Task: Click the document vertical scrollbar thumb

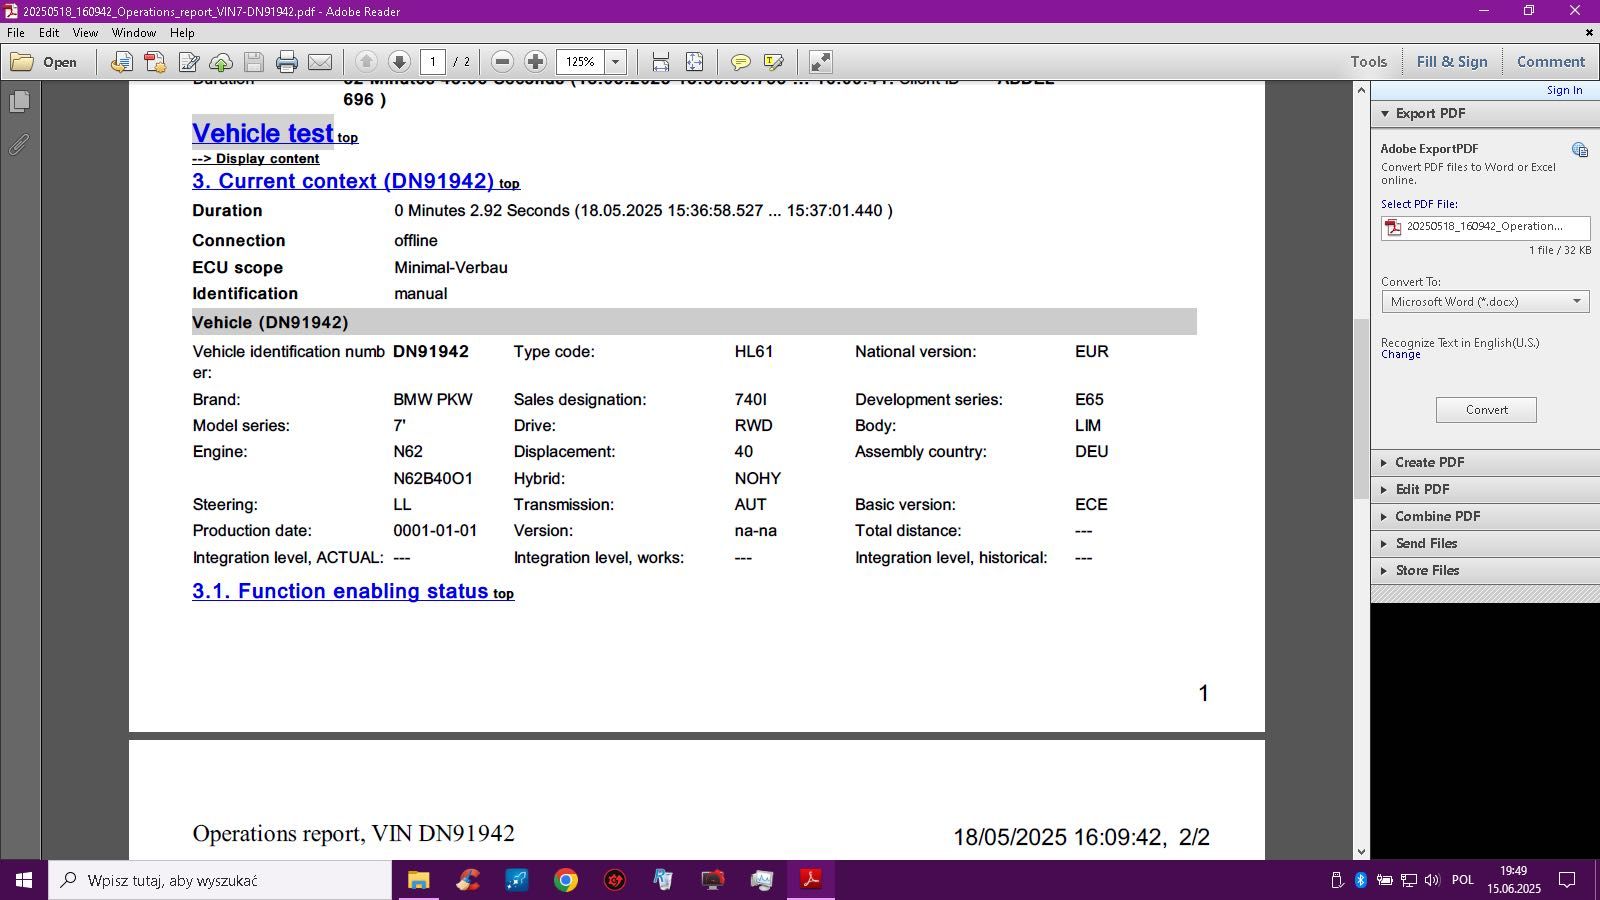Action: [1361, 408]
